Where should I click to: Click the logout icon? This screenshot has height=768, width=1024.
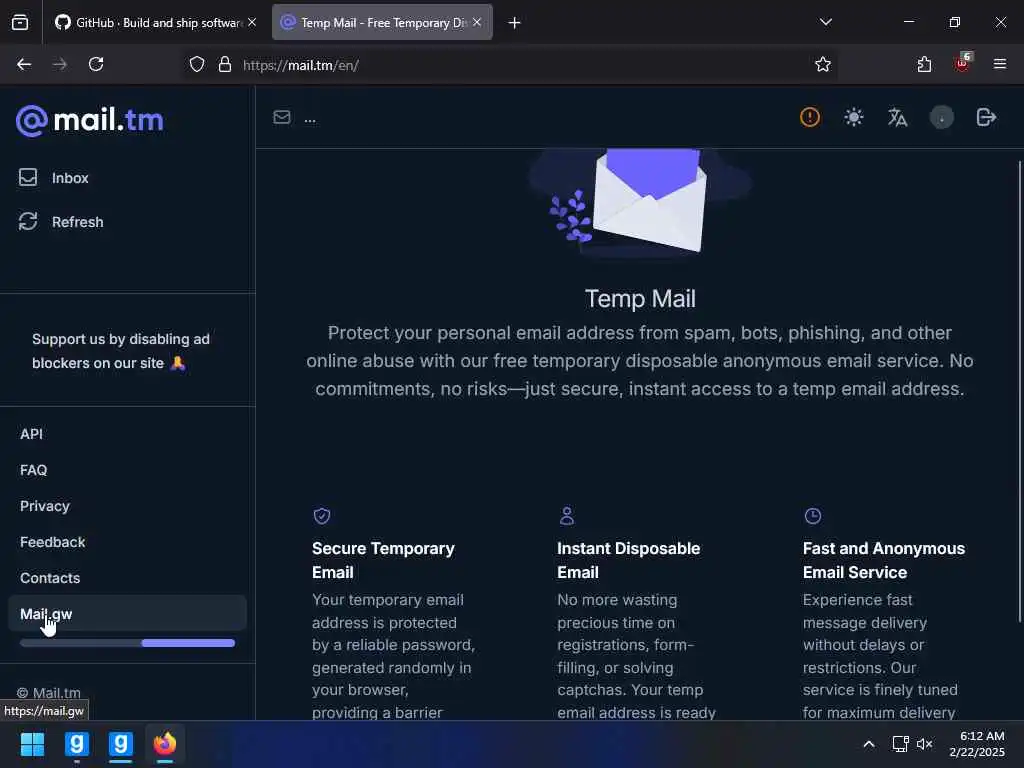pyautogui.click(x=986, y=118)
